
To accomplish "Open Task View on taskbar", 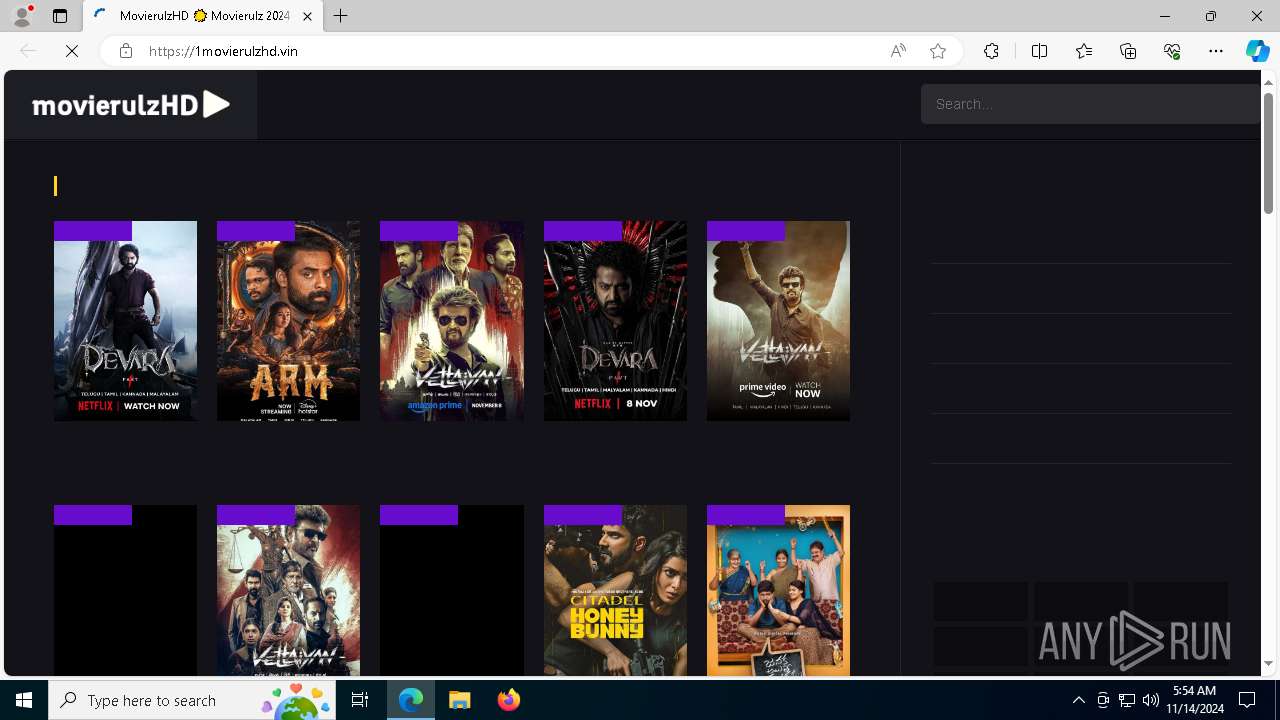I will (x=360, y=700).
